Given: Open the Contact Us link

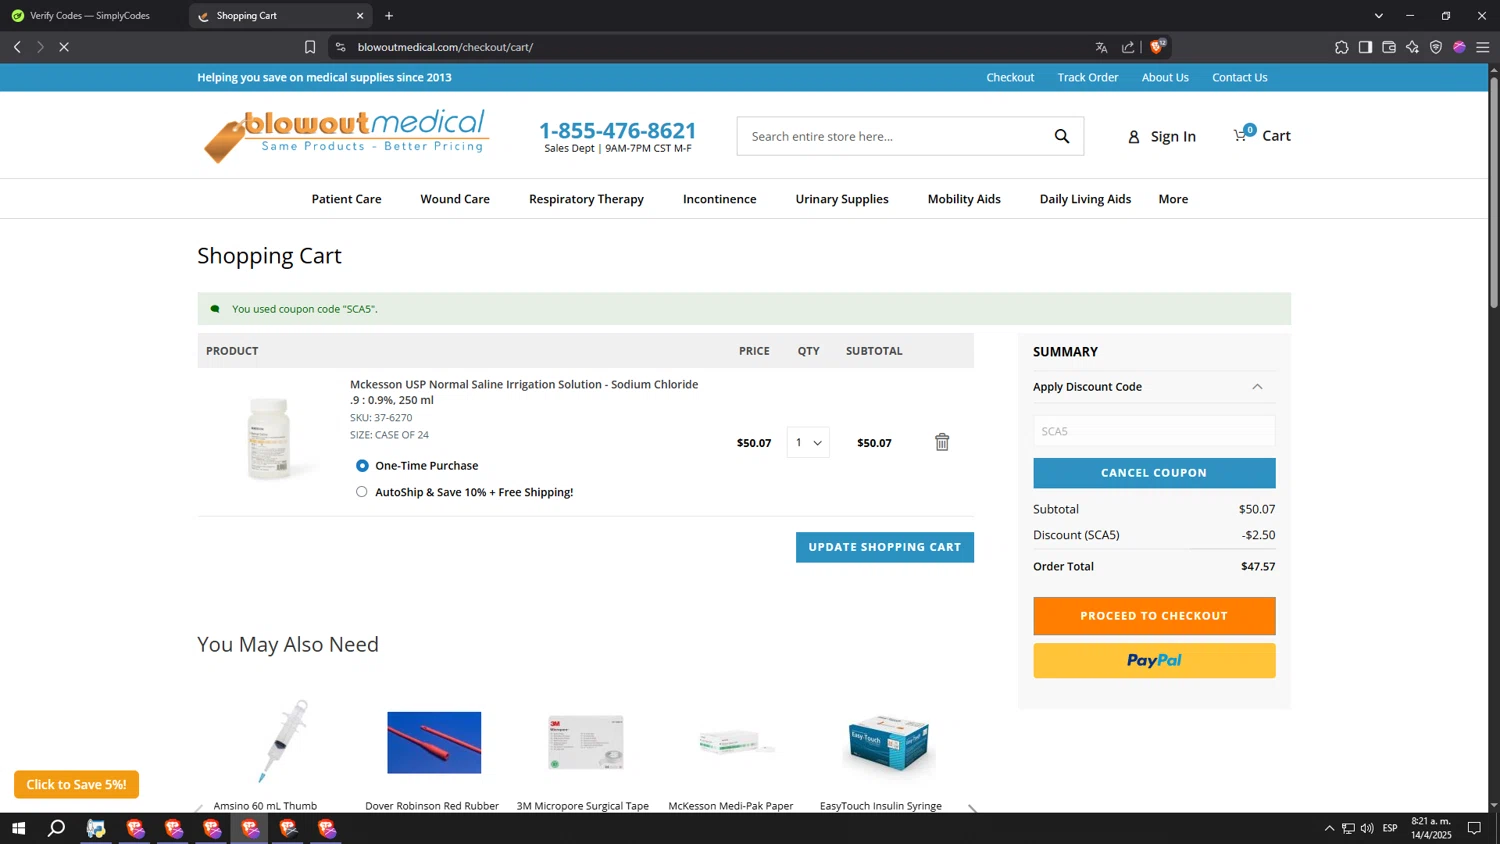Looking at the screenshot, I should pos(1239,77).
